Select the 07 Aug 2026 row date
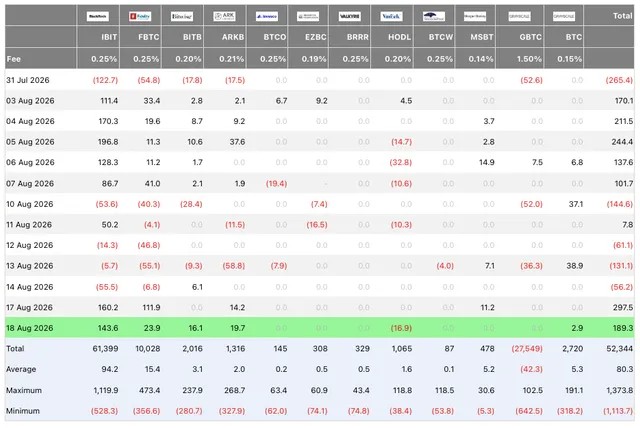 click(x=30, y=184)
